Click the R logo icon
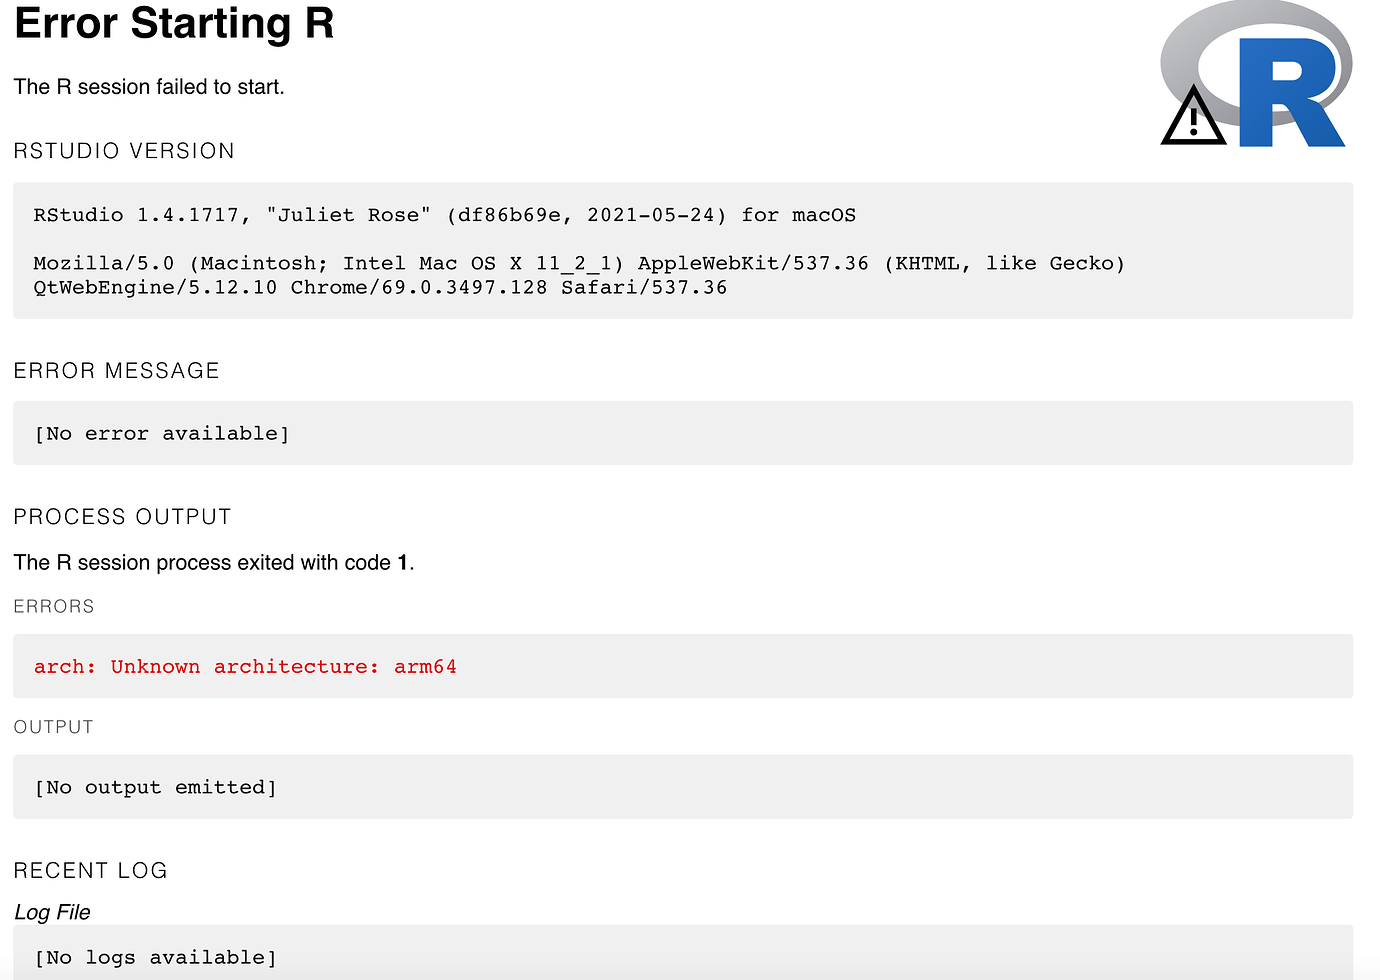This screenshot has height=980, width=1380. 1257,74
